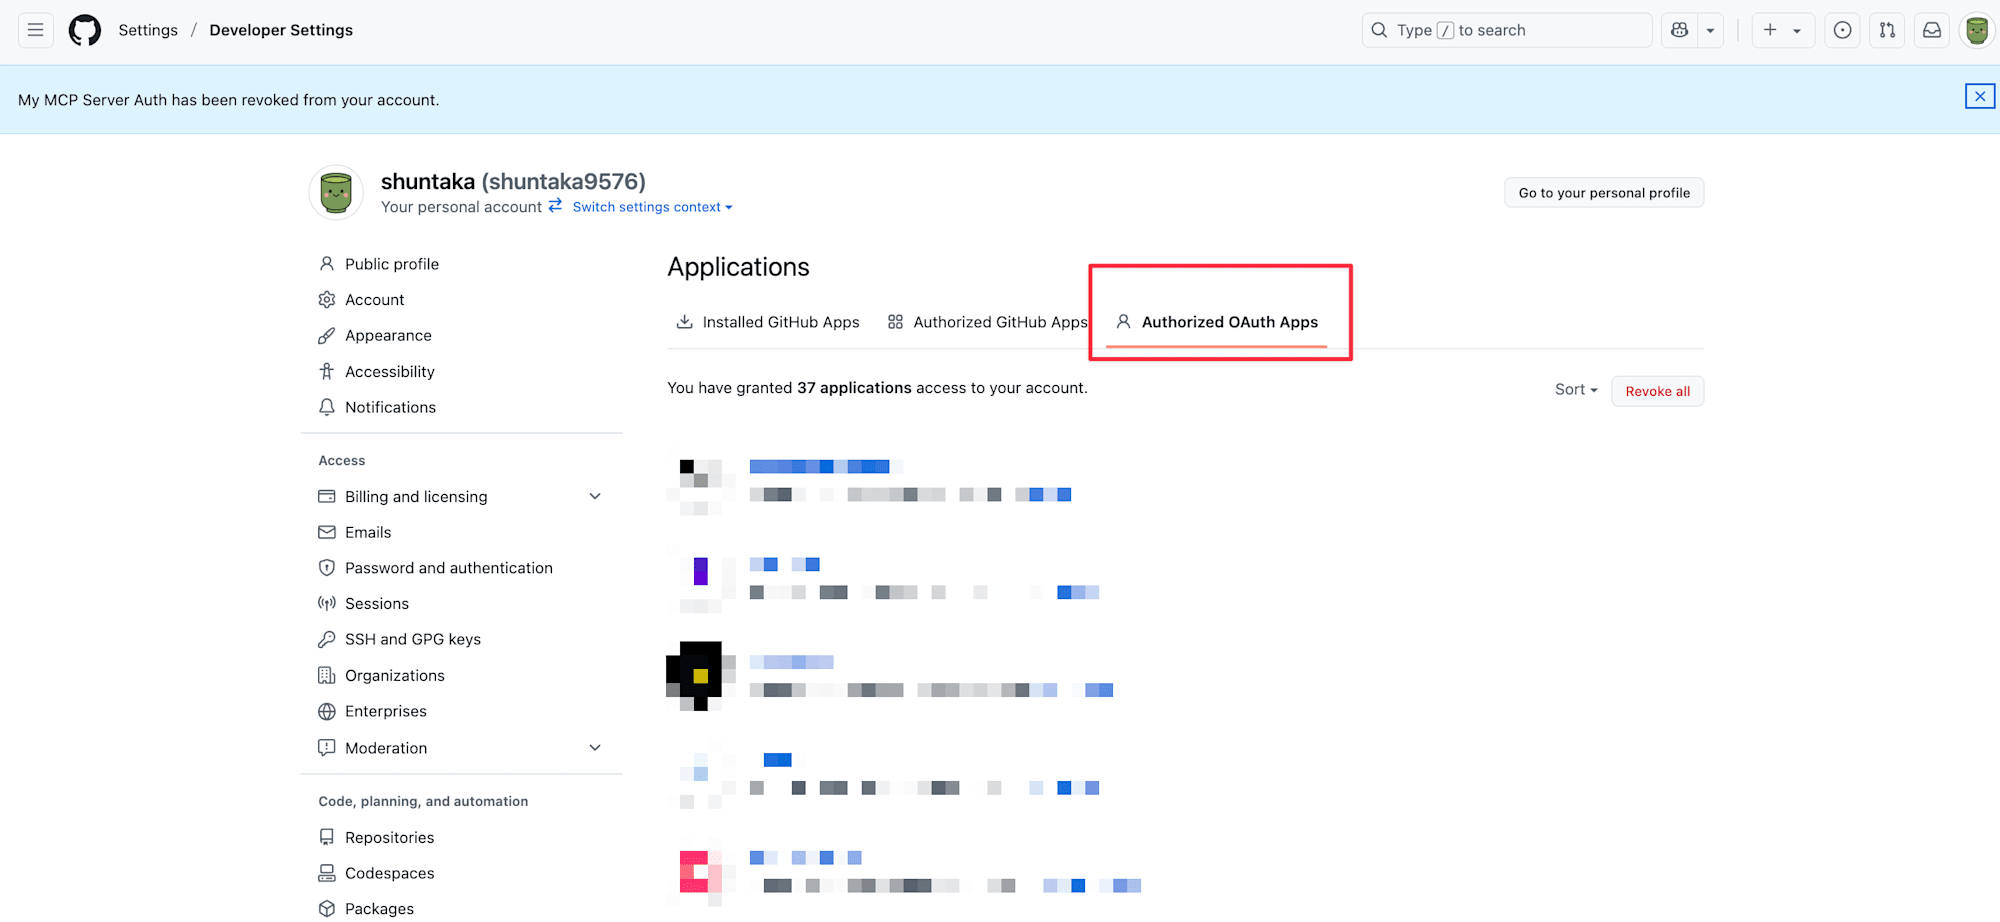The width and height of the screenshot is (2000, 922).
Task: Click the person icon on Public profile
Action: coord(326,264)
